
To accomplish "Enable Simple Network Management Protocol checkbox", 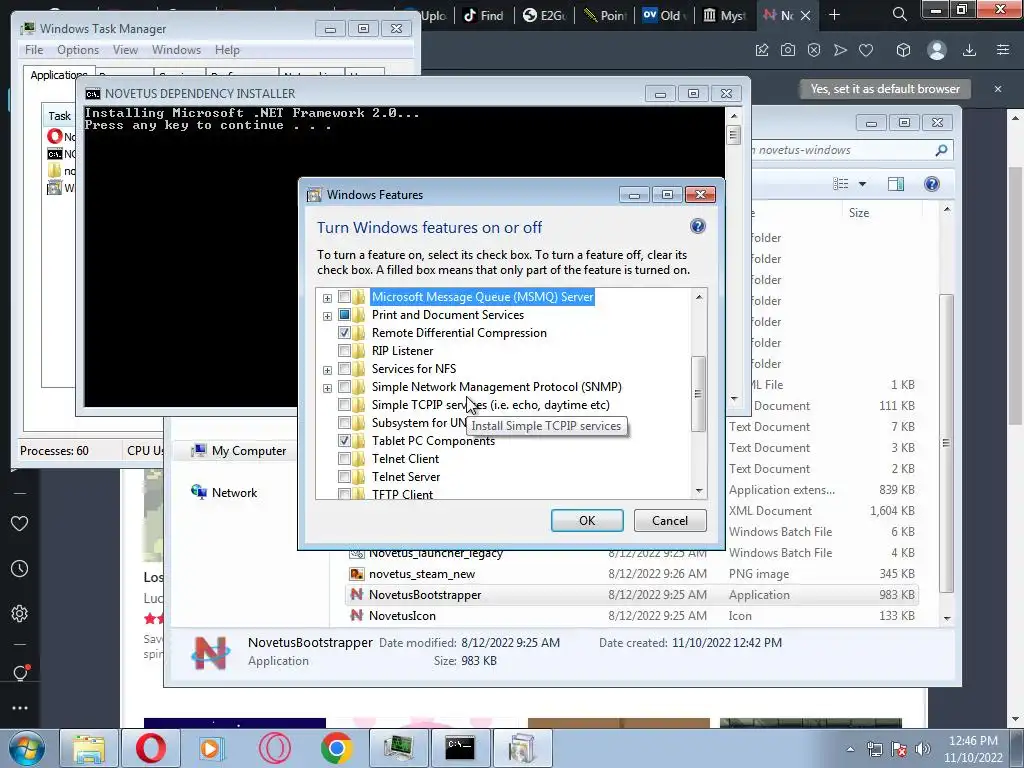I will 344,387.
